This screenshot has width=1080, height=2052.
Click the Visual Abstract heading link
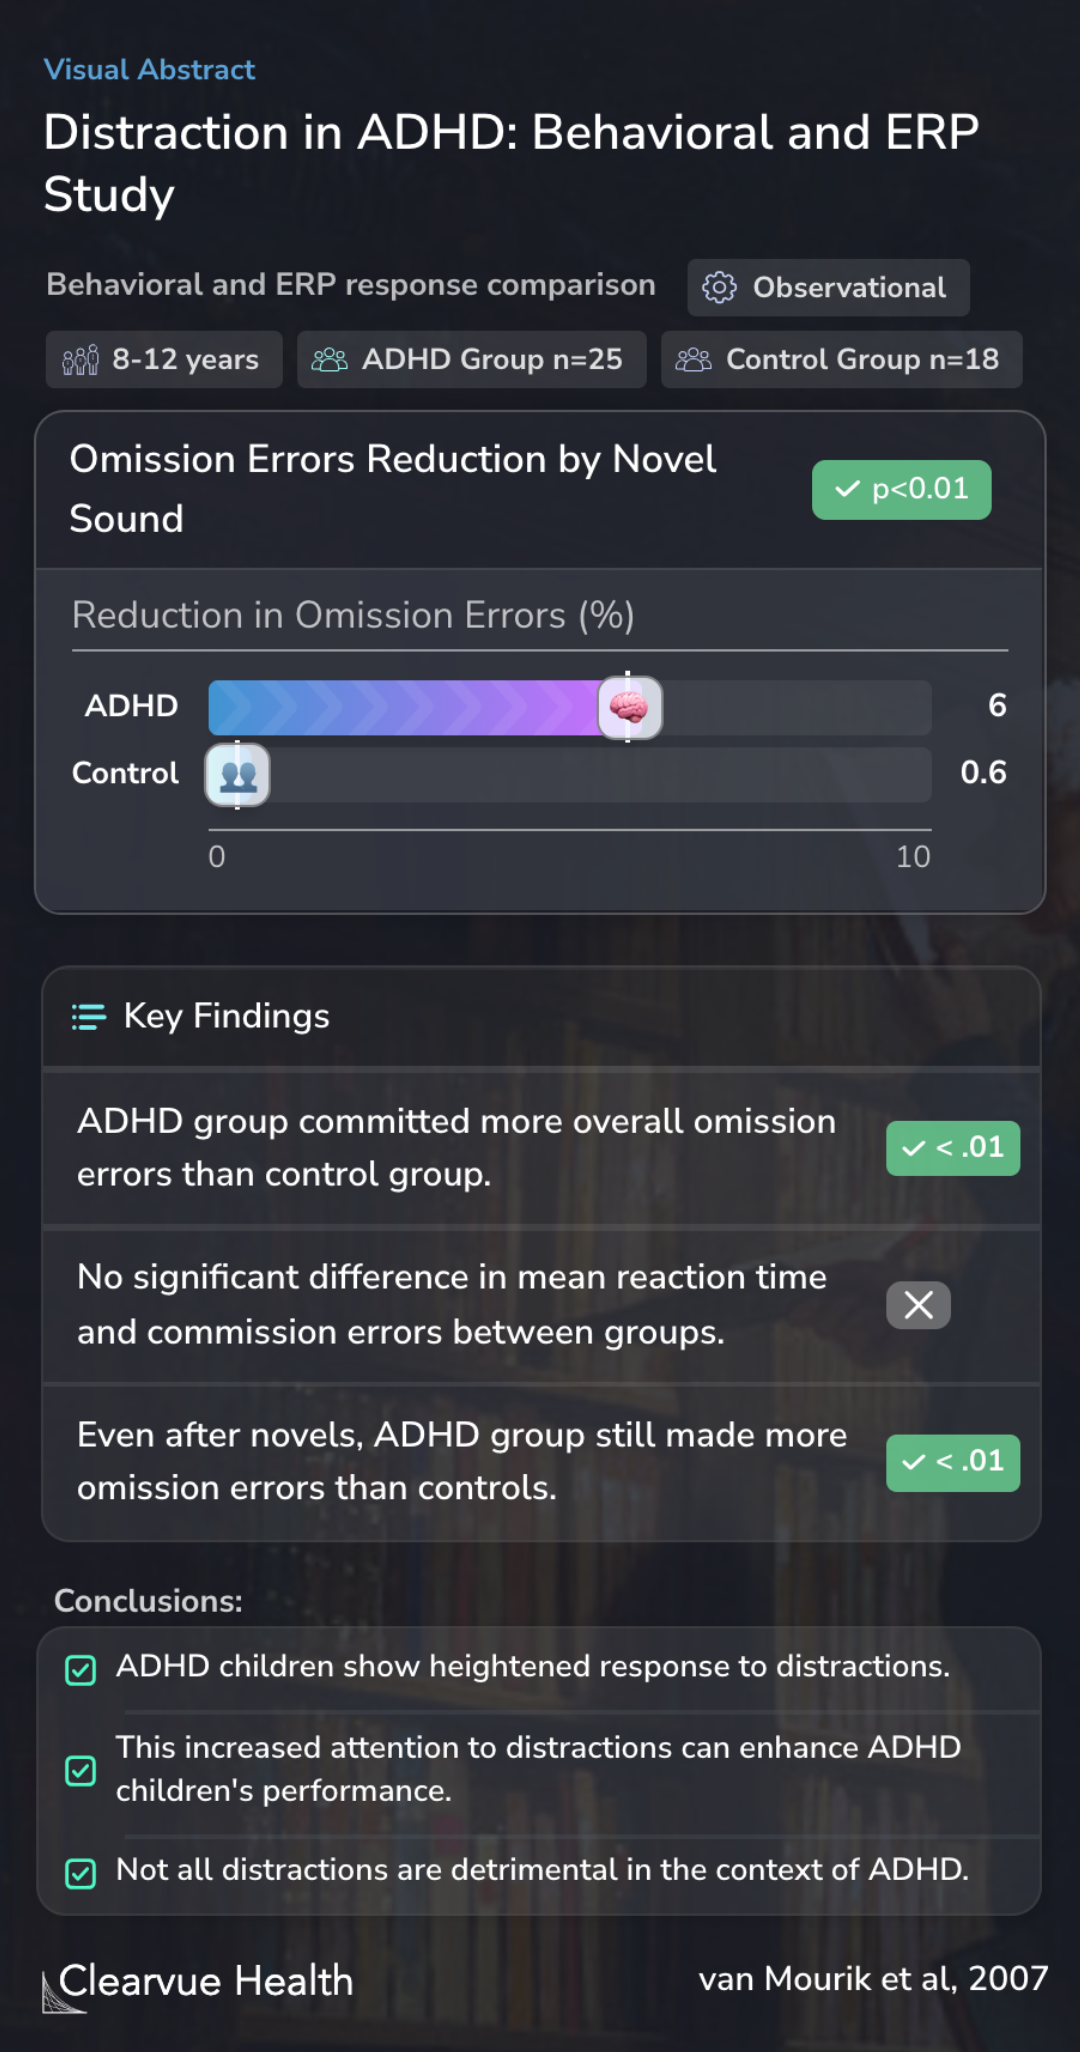tap(150, 69)
